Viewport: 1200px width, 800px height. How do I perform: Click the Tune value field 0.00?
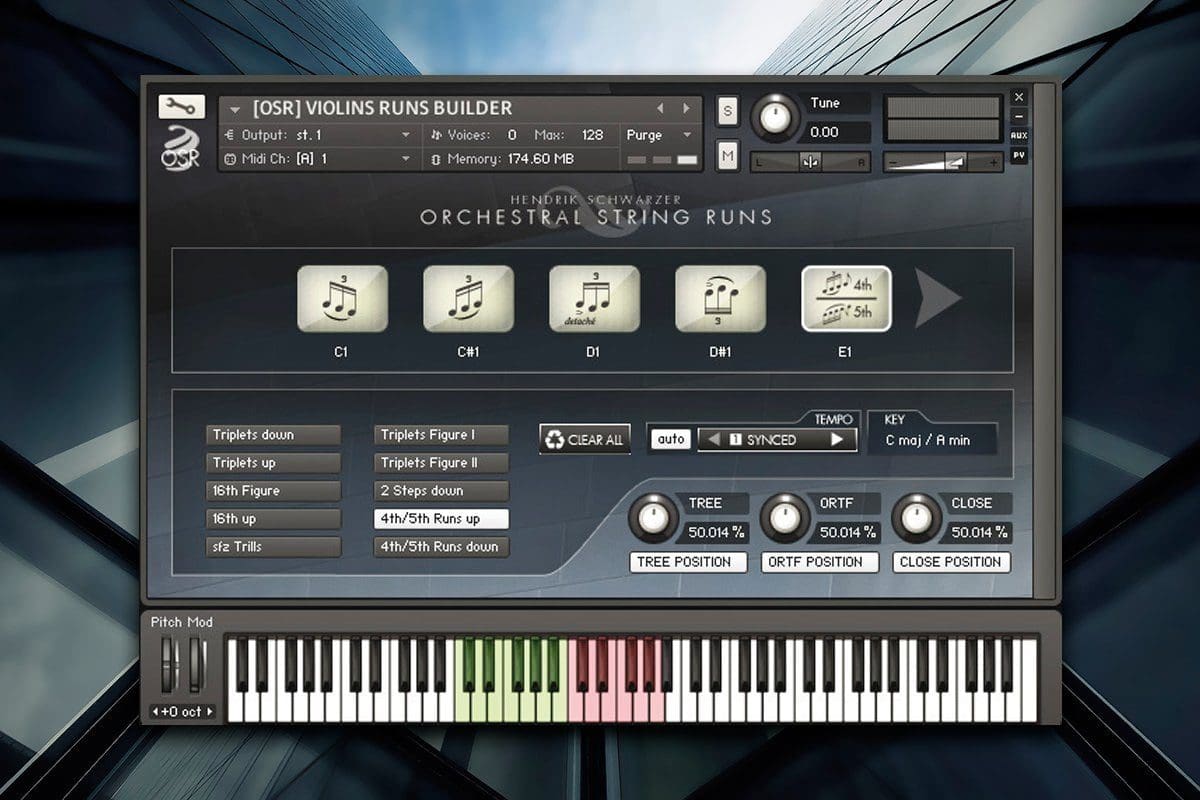point(838,132)
